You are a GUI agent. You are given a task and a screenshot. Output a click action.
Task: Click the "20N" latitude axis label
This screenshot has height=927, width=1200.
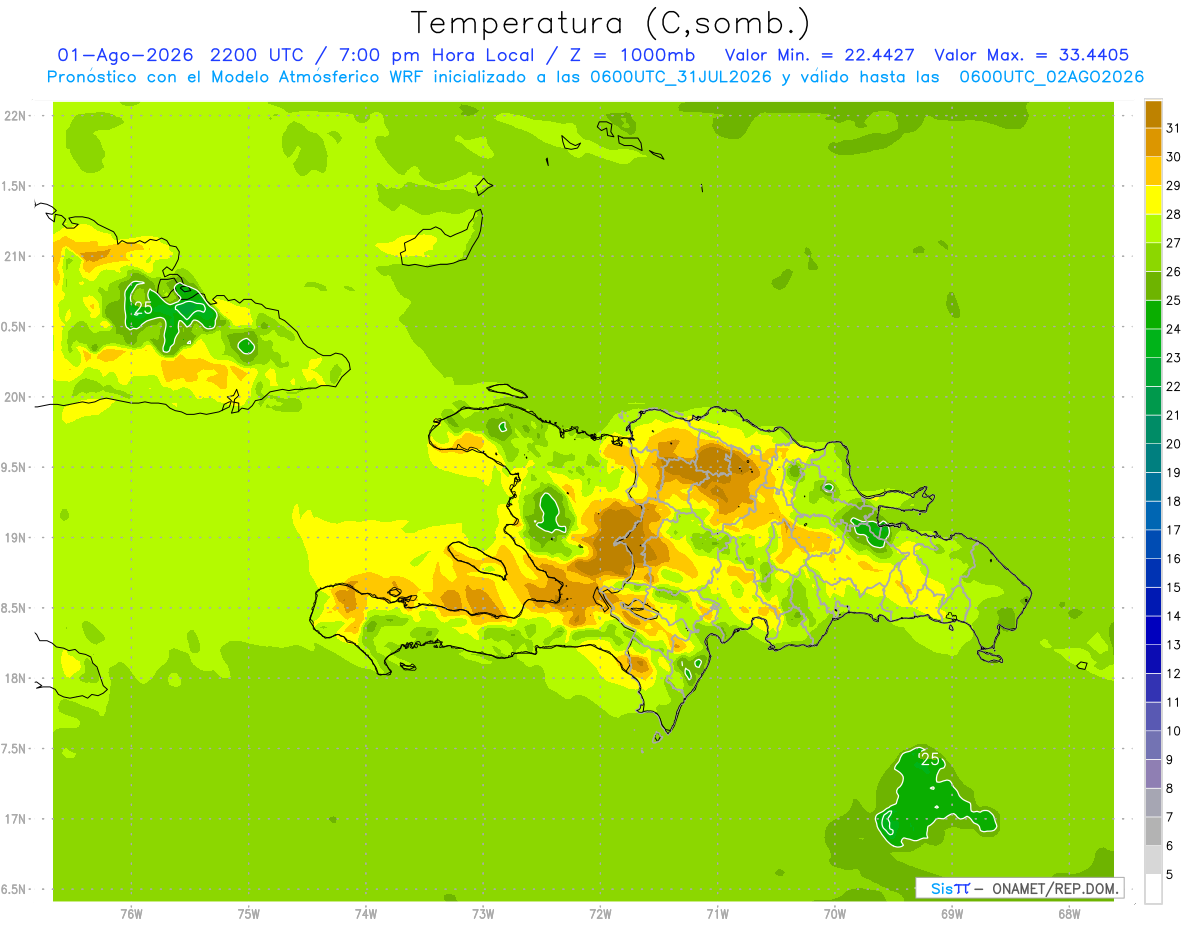[x=15, y=397]
